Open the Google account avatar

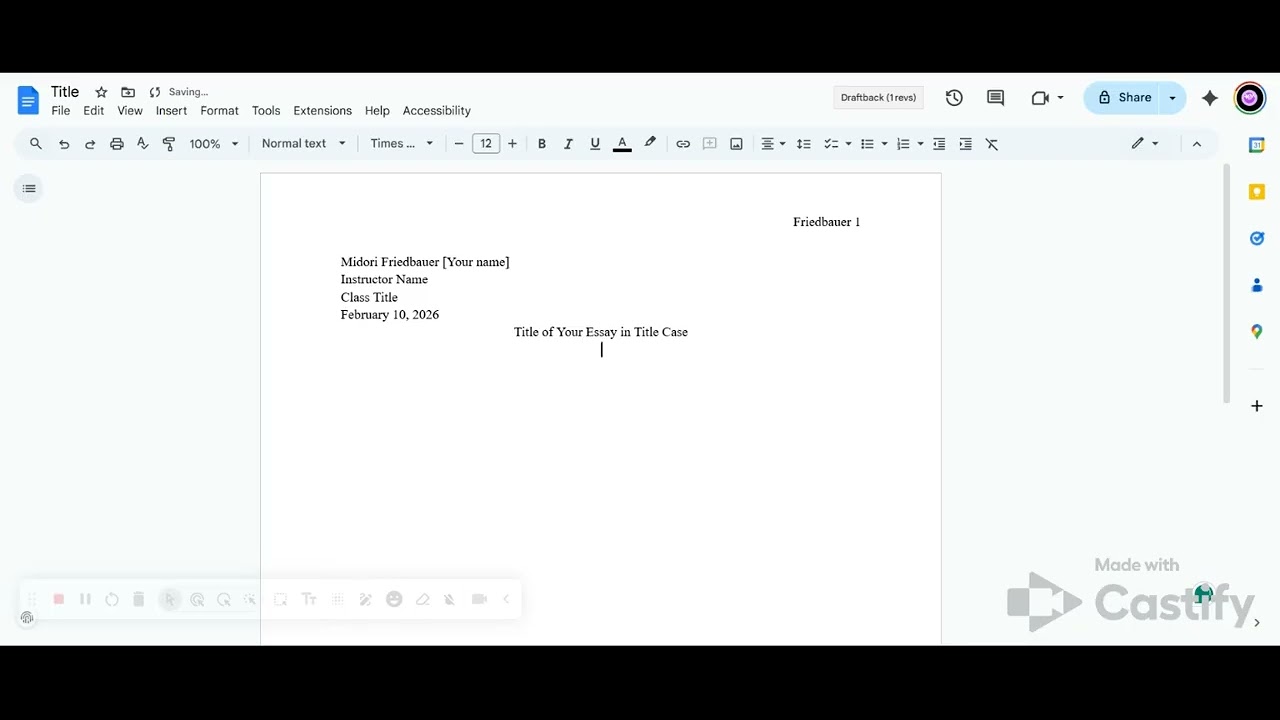1249,98
